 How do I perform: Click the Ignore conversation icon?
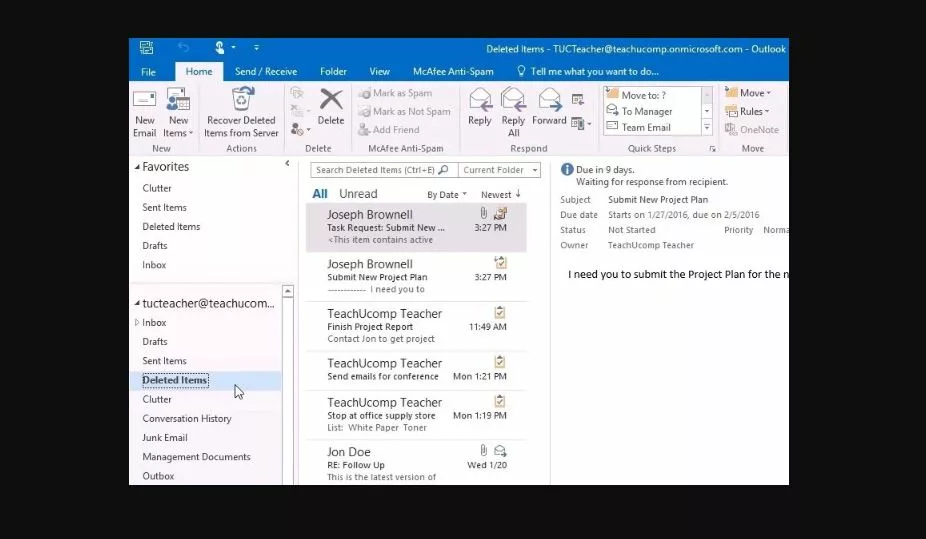point(297,93)
